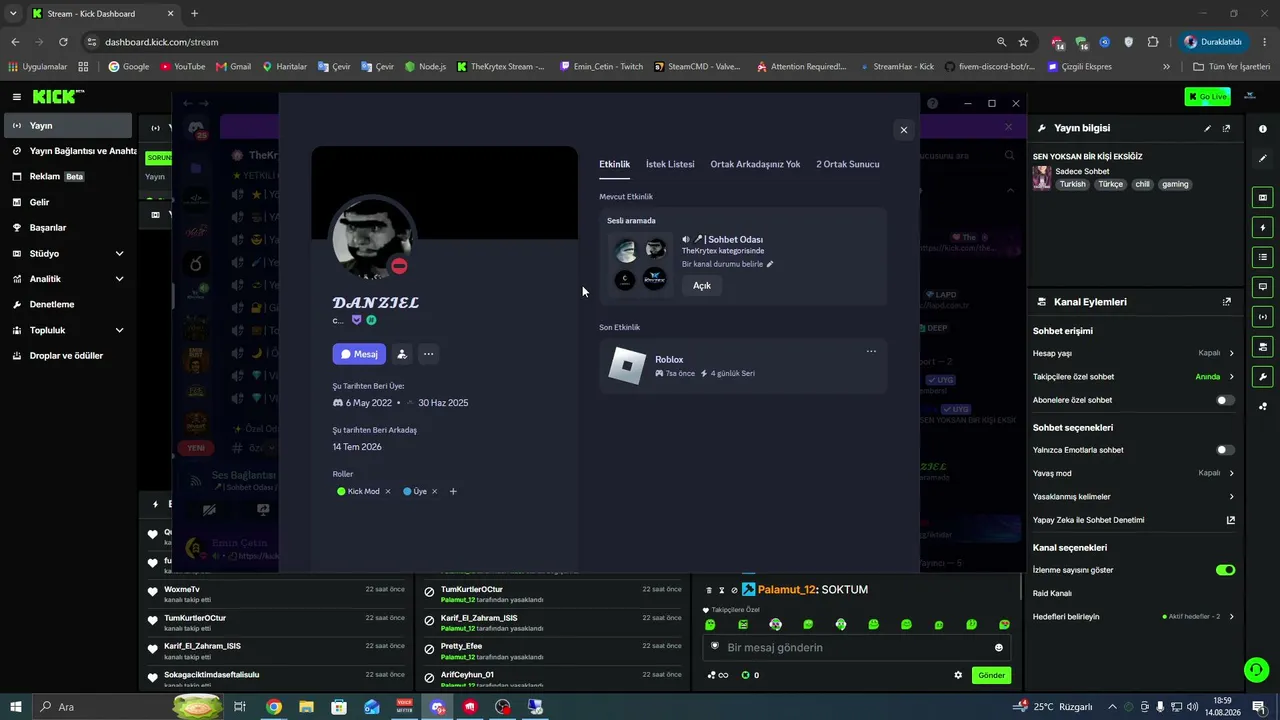Remove the Üye role
The width and height of the screenshot is (1280, 720).
pos(434,492)
